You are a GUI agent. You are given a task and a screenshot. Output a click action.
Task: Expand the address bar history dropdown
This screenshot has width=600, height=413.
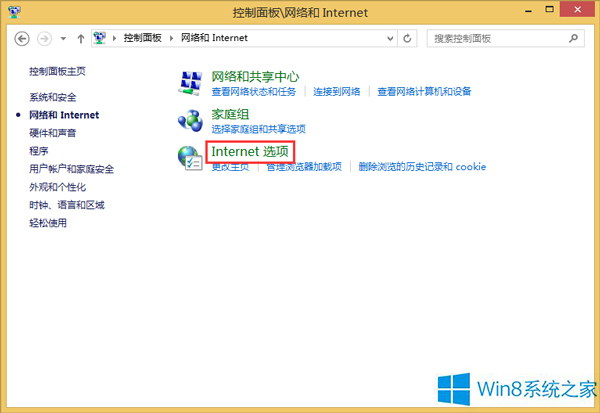pyautogui.click(x=390, y=38)
